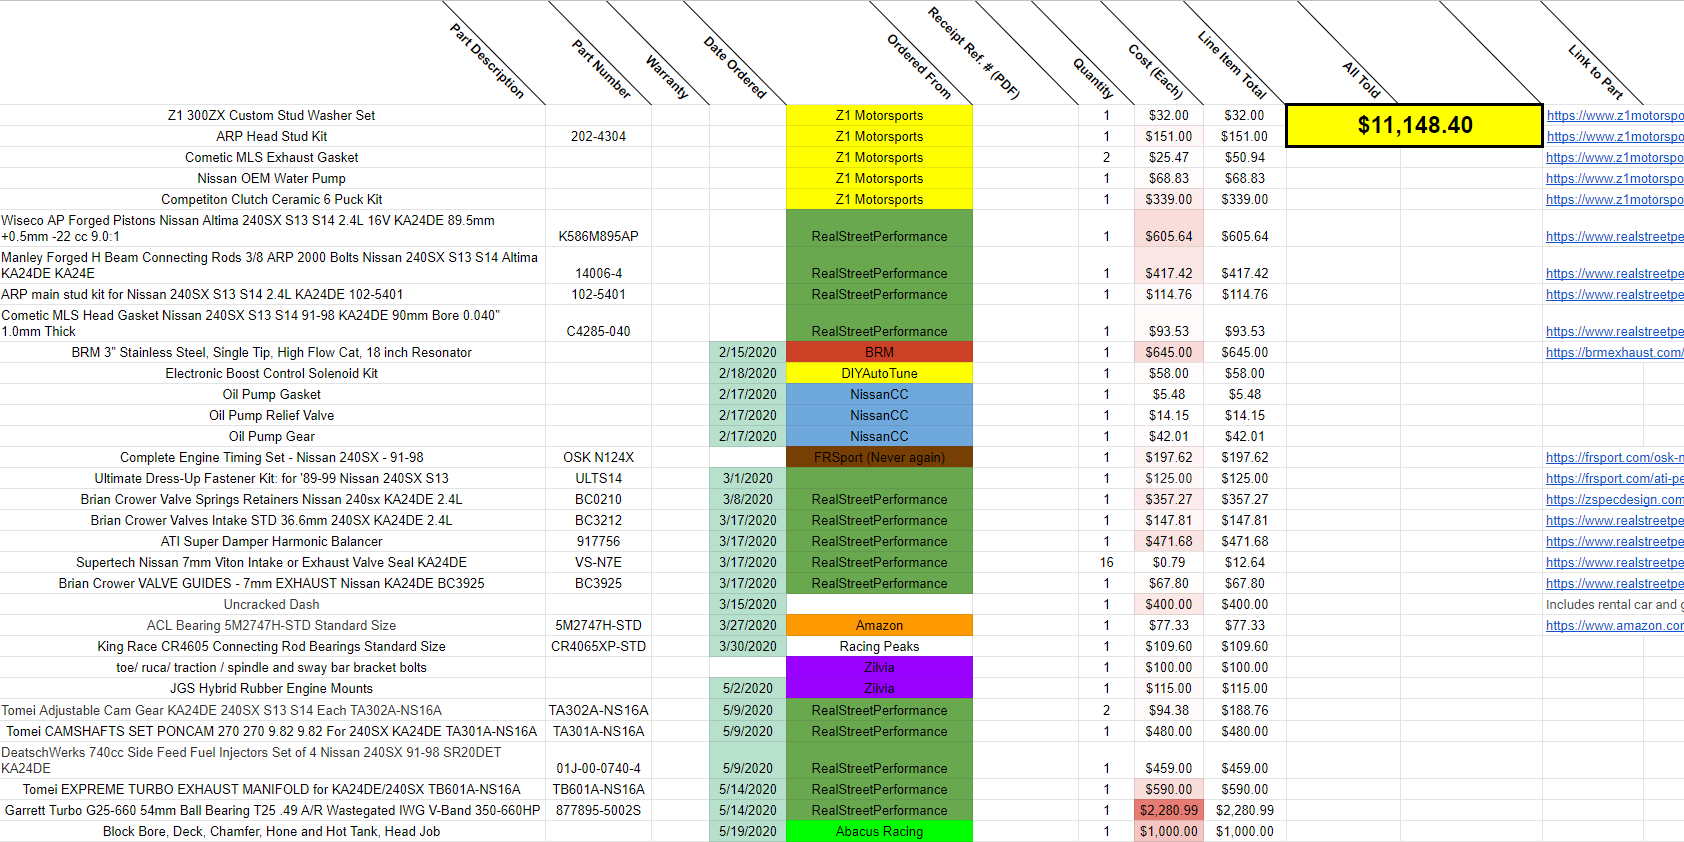Viewport: 1684px width, 842px height.
Task: Select the $645.00 cost each cell
Action: coord(1169,353)
